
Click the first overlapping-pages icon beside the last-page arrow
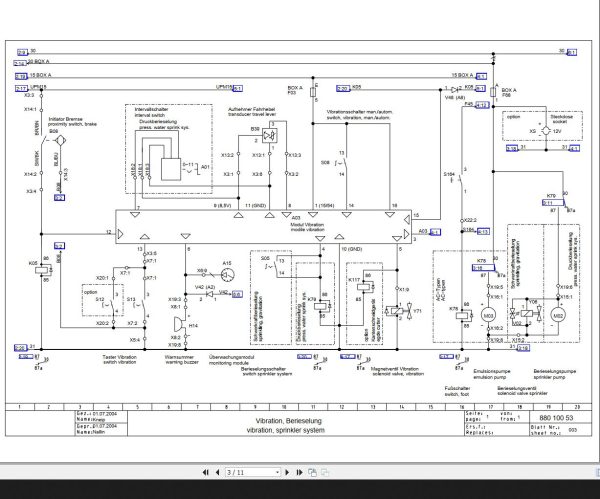[312, 472]
